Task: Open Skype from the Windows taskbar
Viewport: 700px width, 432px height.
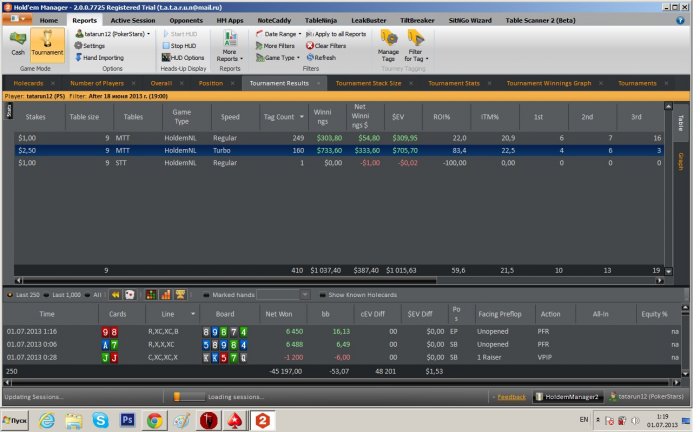Action: tap(100, 420)
